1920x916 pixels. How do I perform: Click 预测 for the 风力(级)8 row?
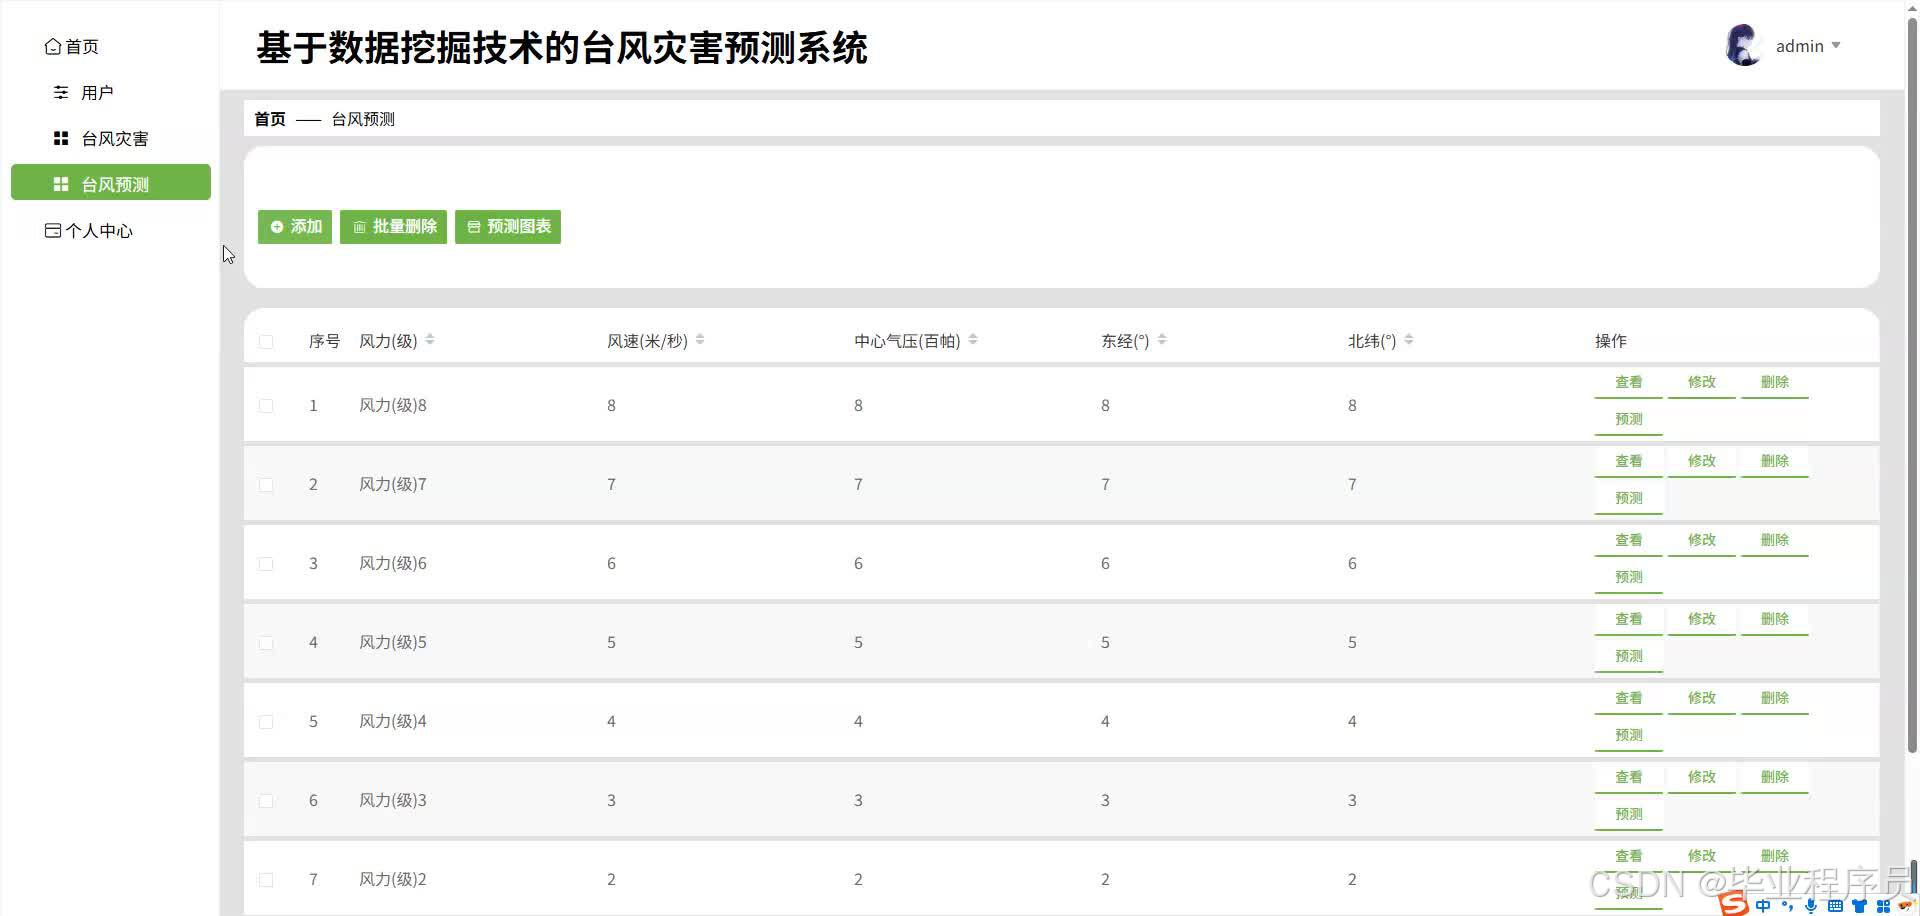click(1629, 419)
